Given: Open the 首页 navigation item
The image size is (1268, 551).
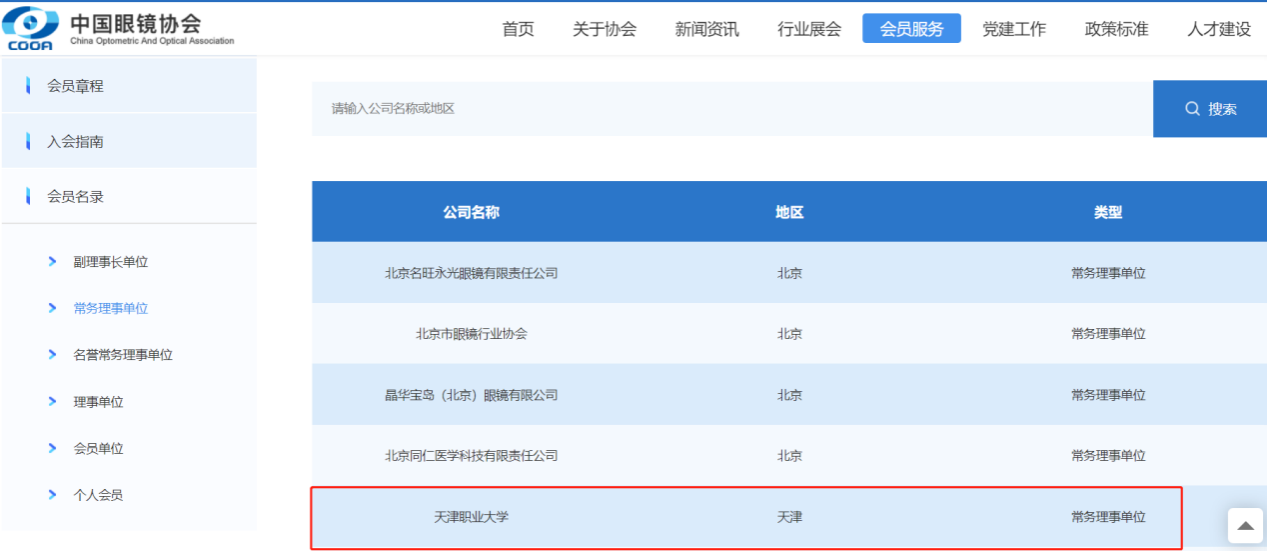Looking at the screenshot, I should click(517, 29).
